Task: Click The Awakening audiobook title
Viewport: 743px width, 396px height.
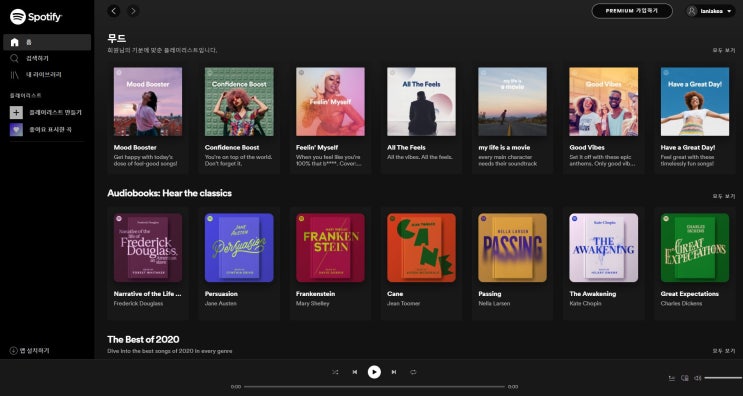Action: 593,294
